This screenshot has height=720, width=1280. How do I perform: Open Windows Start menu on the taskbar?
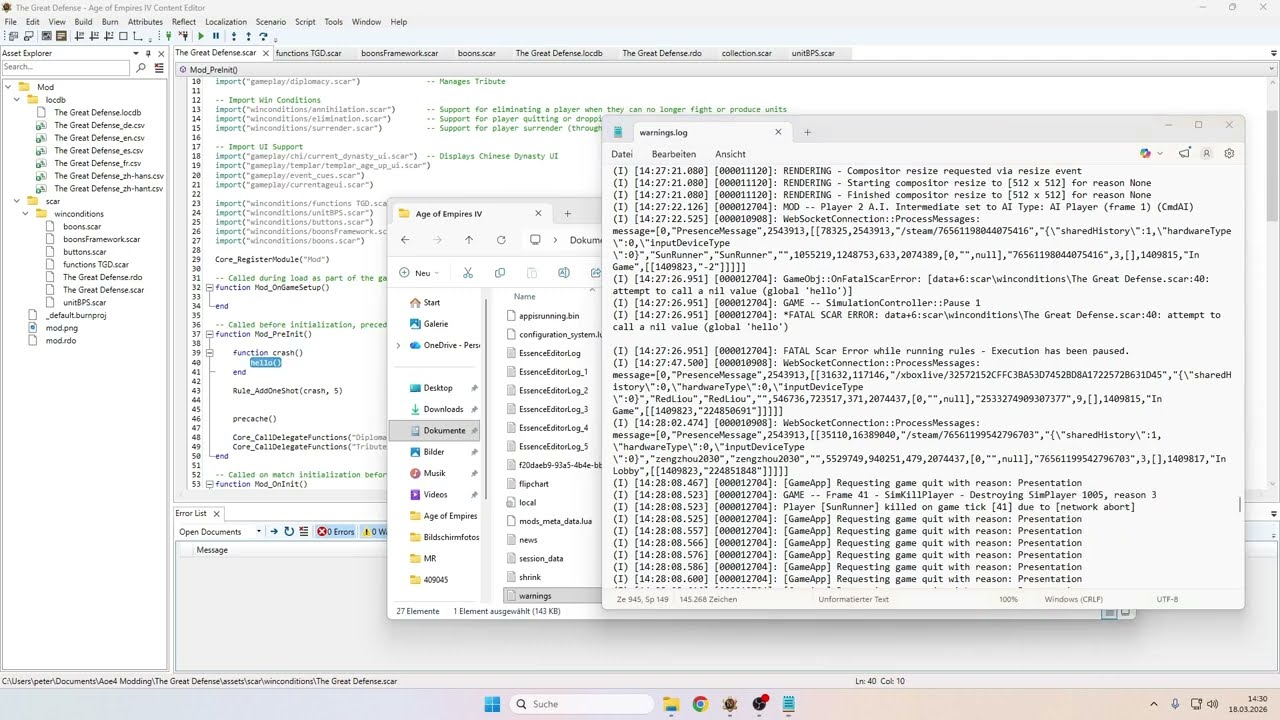[x=493, y=704]
